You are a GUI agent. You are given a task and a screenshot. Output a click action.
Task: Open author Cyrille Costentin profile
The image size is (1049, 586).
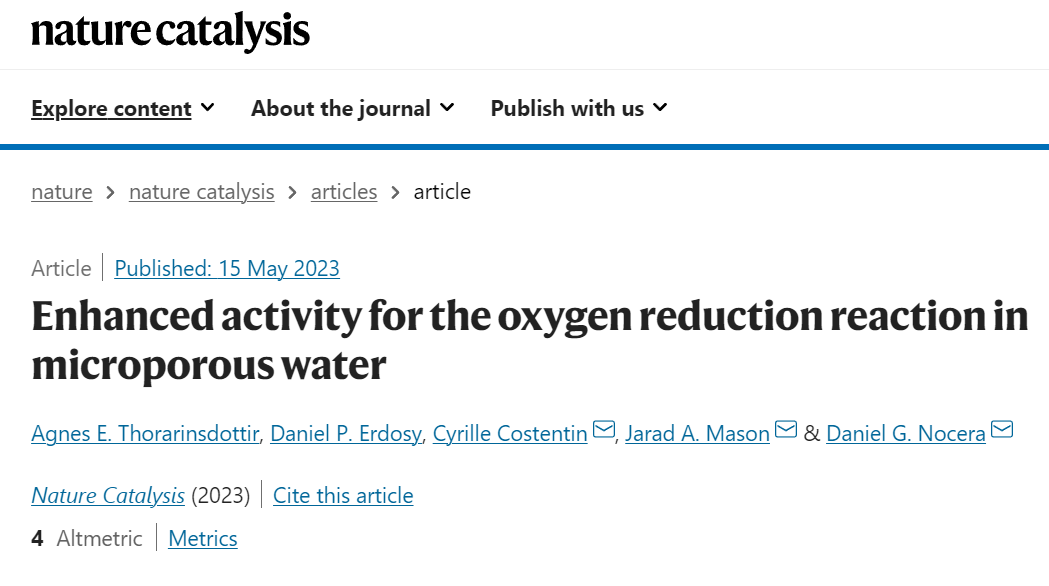(x=510, y=433)
